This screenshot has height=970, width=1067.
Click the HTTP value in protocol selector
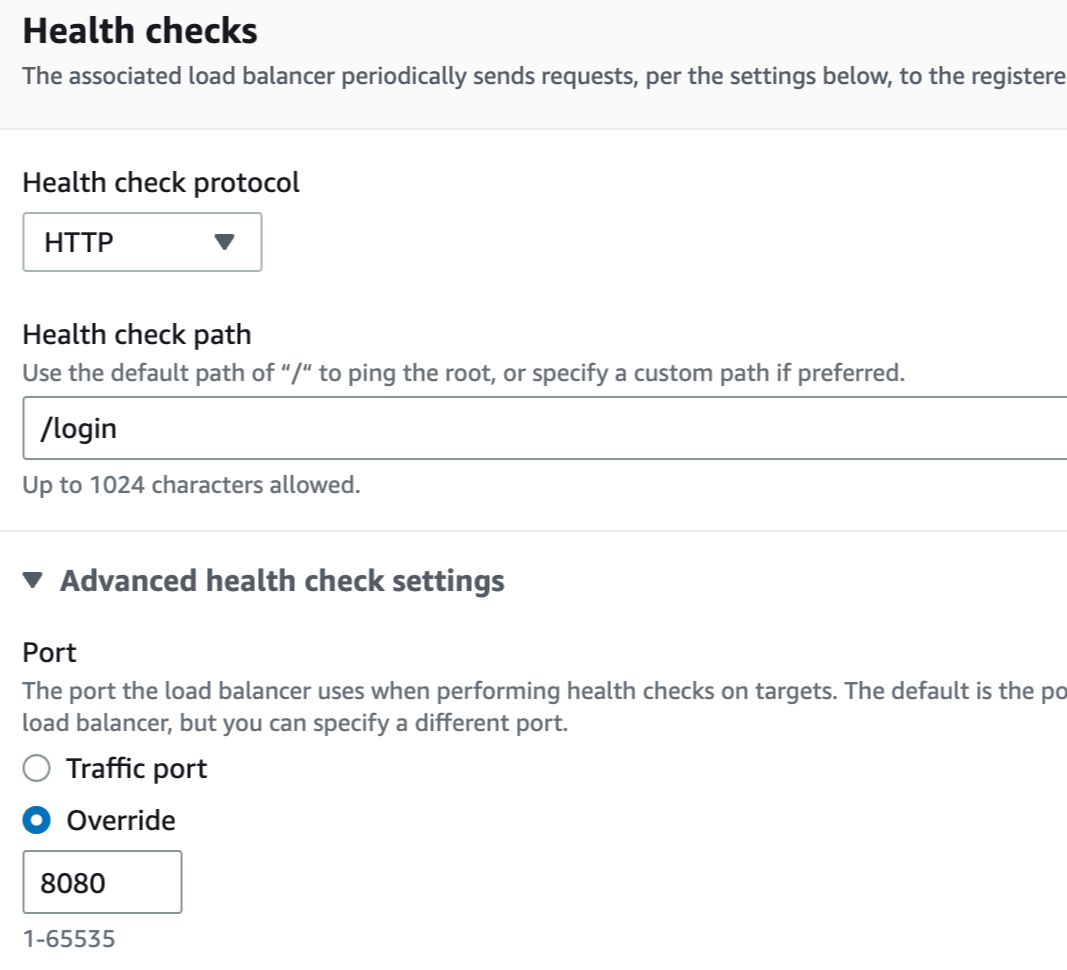(79, 242)
